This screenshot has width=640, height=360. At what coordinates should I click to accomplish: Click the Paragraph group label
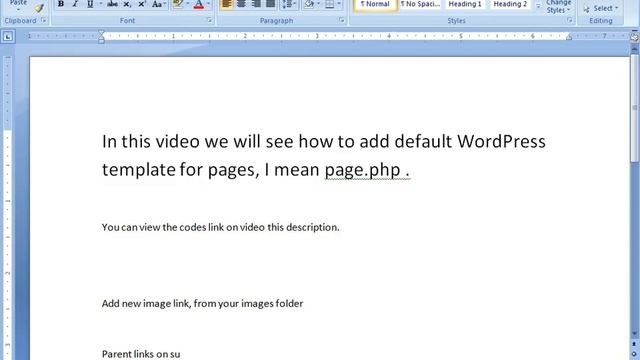pyautogui.click(x=276, y=20)
